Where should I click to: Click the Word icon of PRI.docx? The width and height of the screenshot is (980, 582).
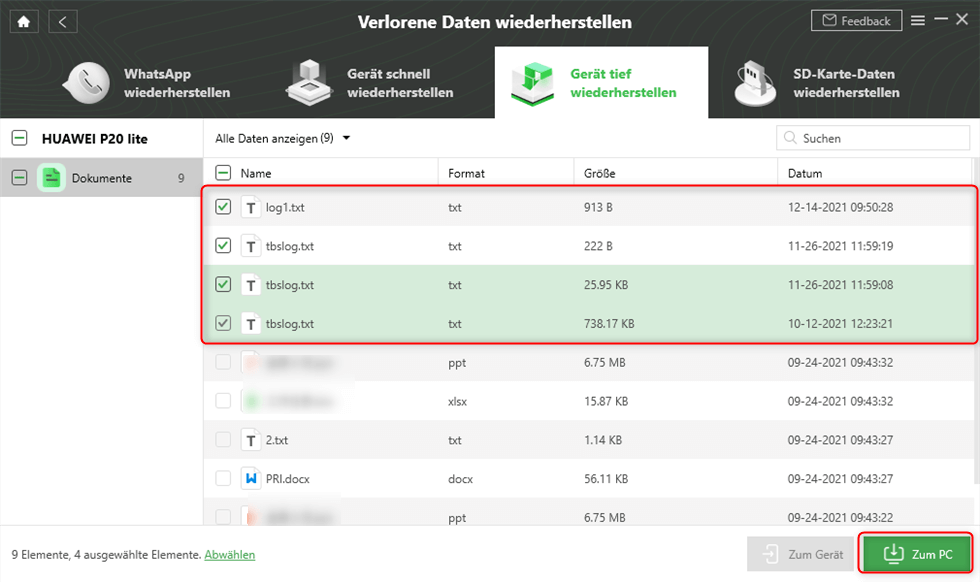pos(251,479)
